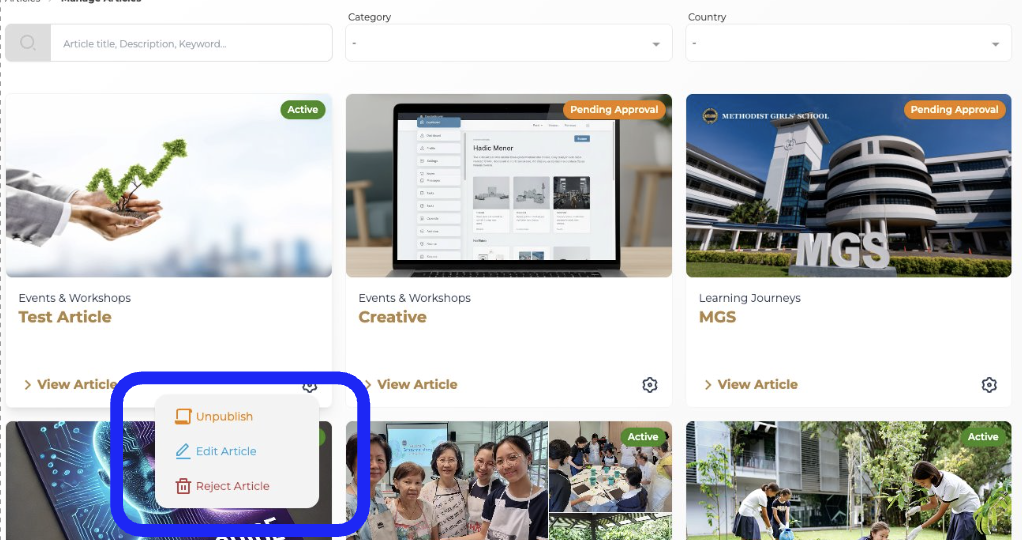The height and width of the screenshot is (540, 1022).
Task: Choose Edit Article in the popup menu
Action: [x=226, y=452]
